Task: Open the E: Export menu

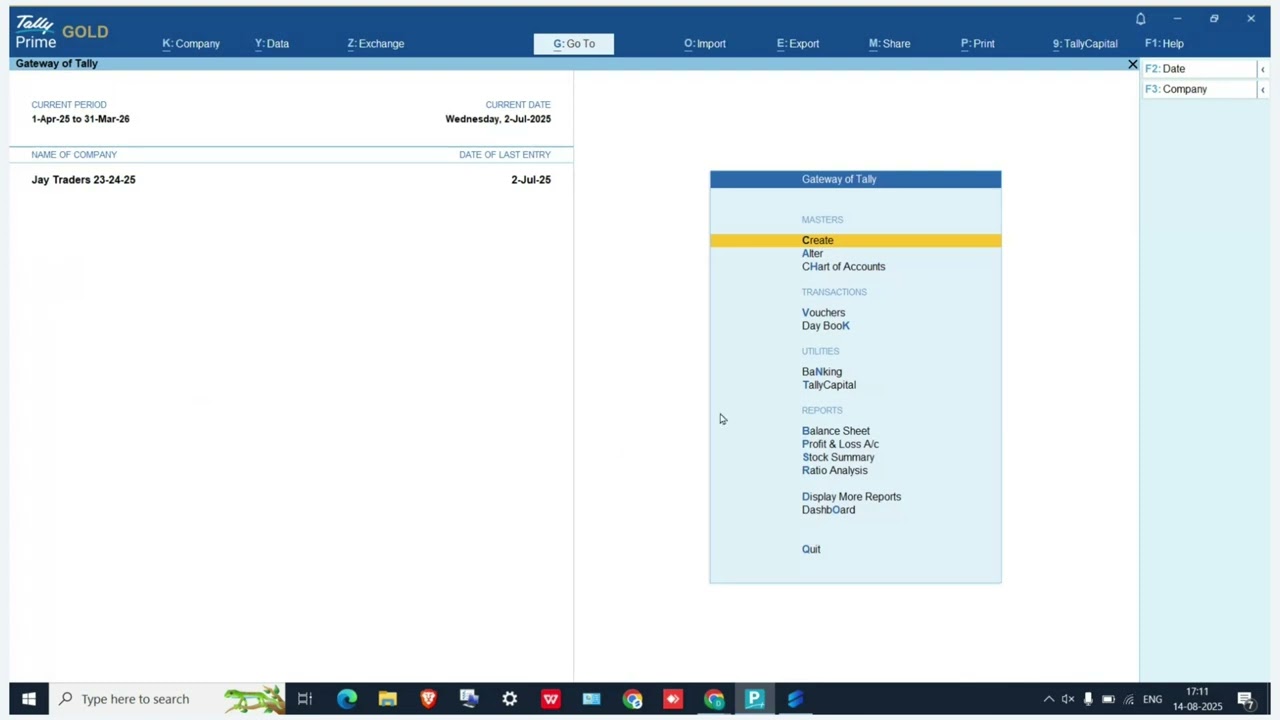Action: click(x=798, y=44)
